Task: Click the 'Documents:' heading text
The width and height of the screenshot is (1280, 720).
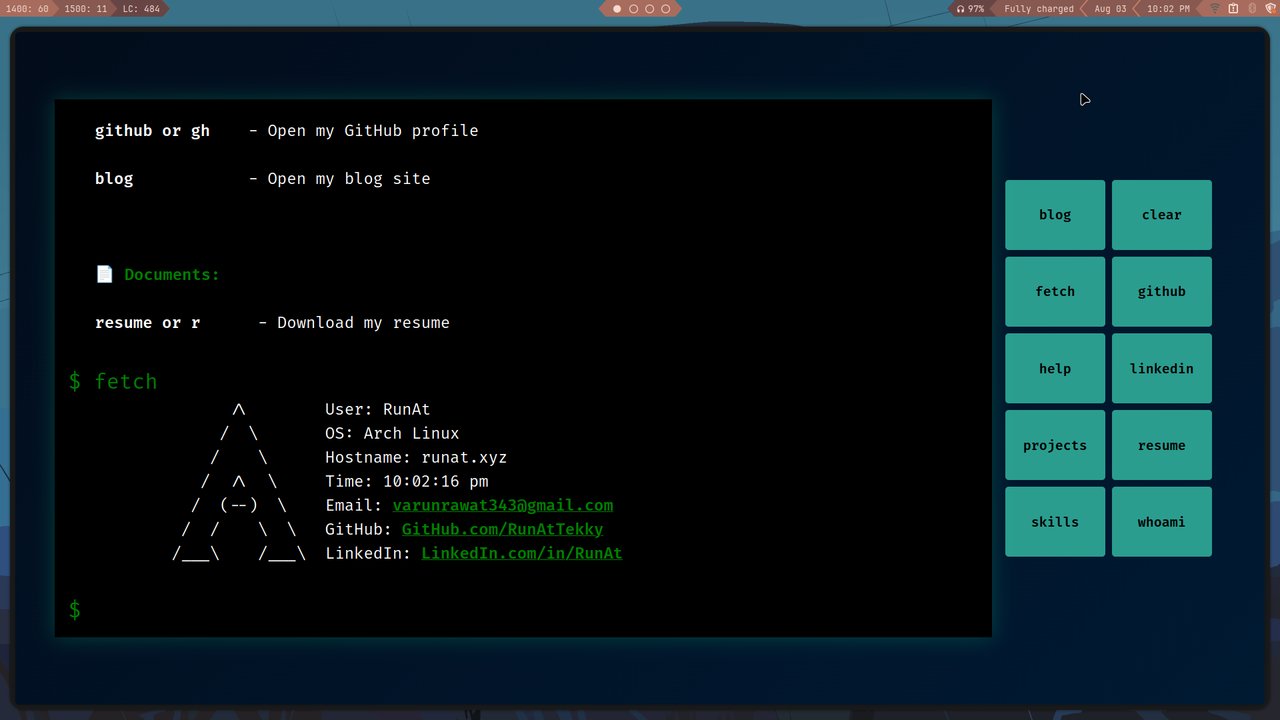Action: 172,275
